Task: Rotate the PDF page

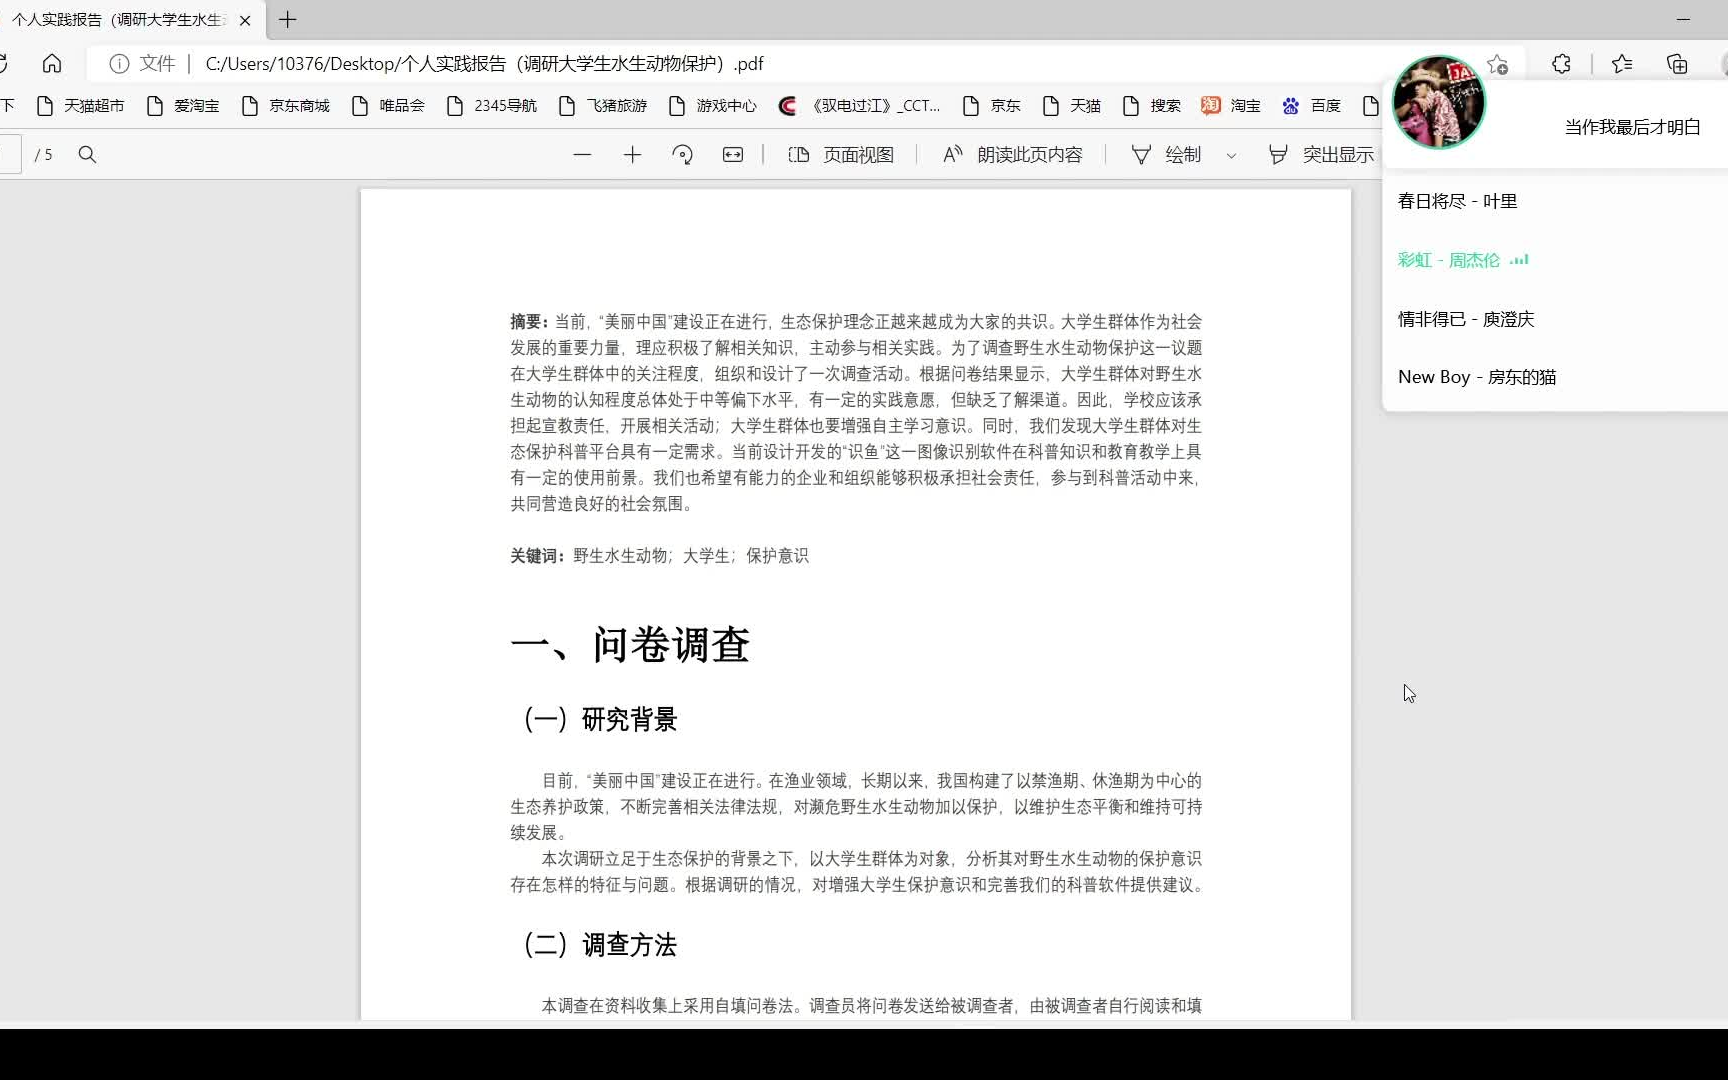Action: (683, 154)
